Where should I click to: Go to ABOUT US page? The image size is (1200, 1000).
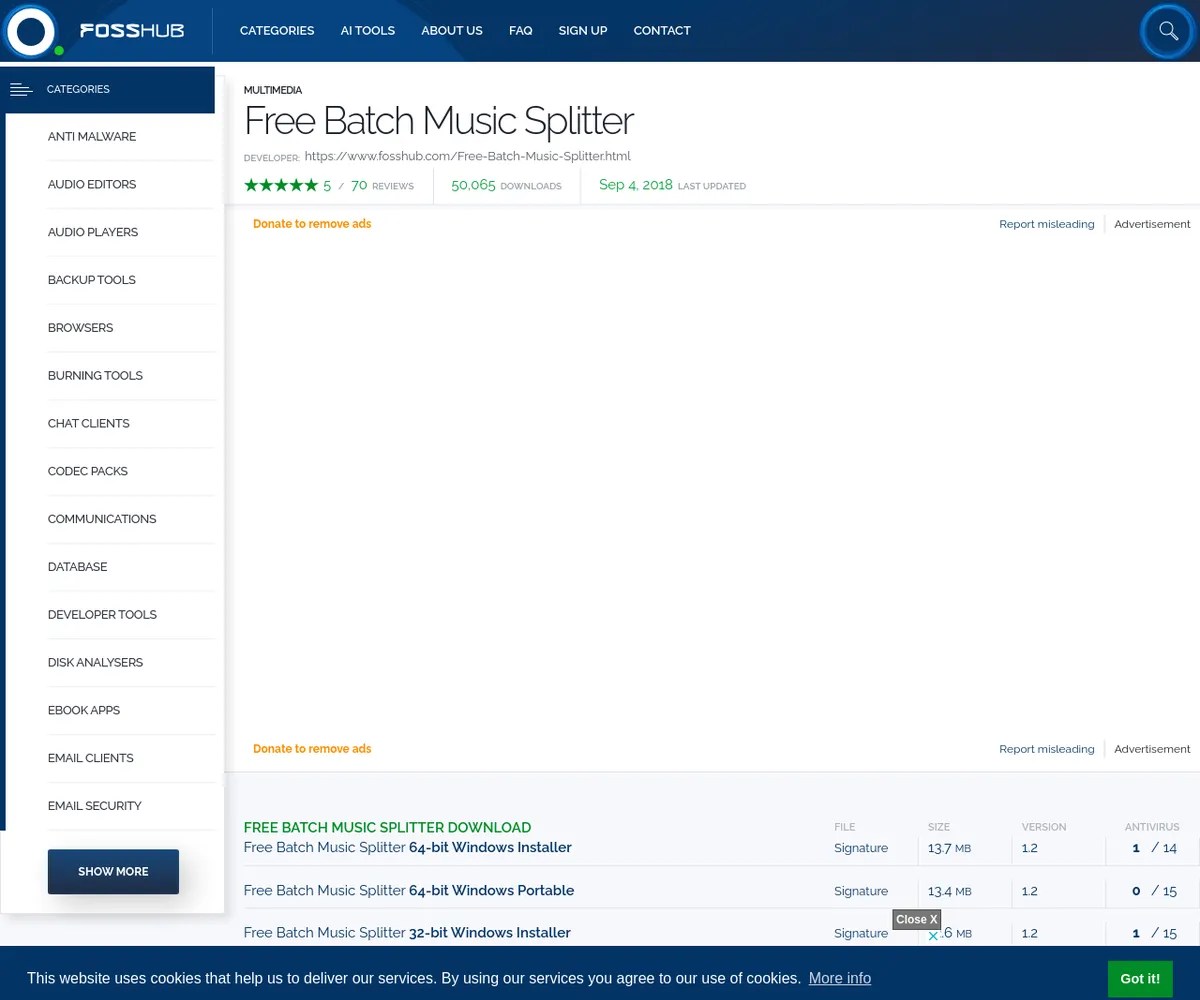452,31
